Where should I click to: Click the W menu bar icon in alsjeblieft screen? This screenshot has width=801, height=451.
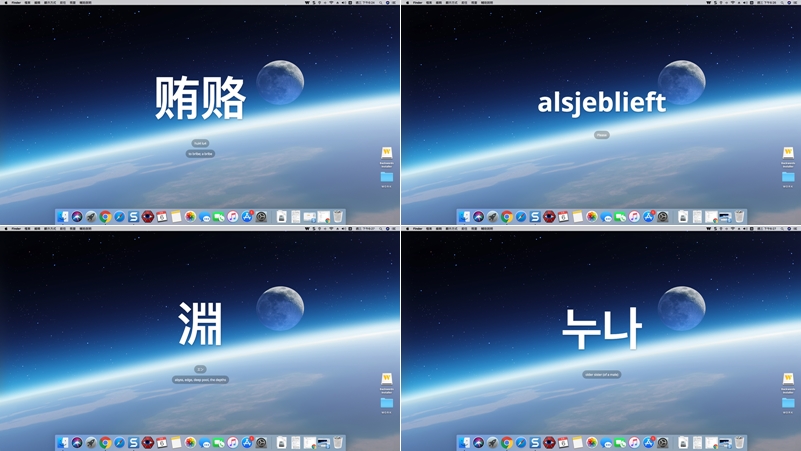click(709, 3)
